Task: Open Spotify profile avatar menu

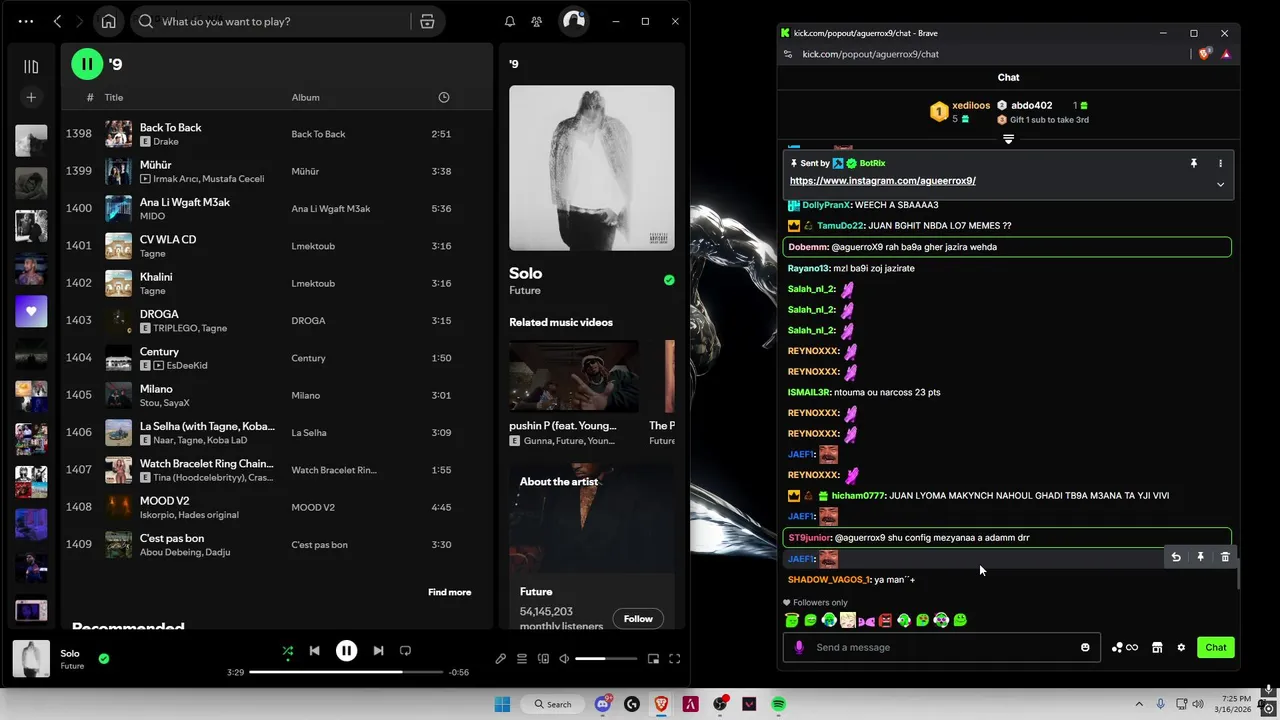Action: 573,21
